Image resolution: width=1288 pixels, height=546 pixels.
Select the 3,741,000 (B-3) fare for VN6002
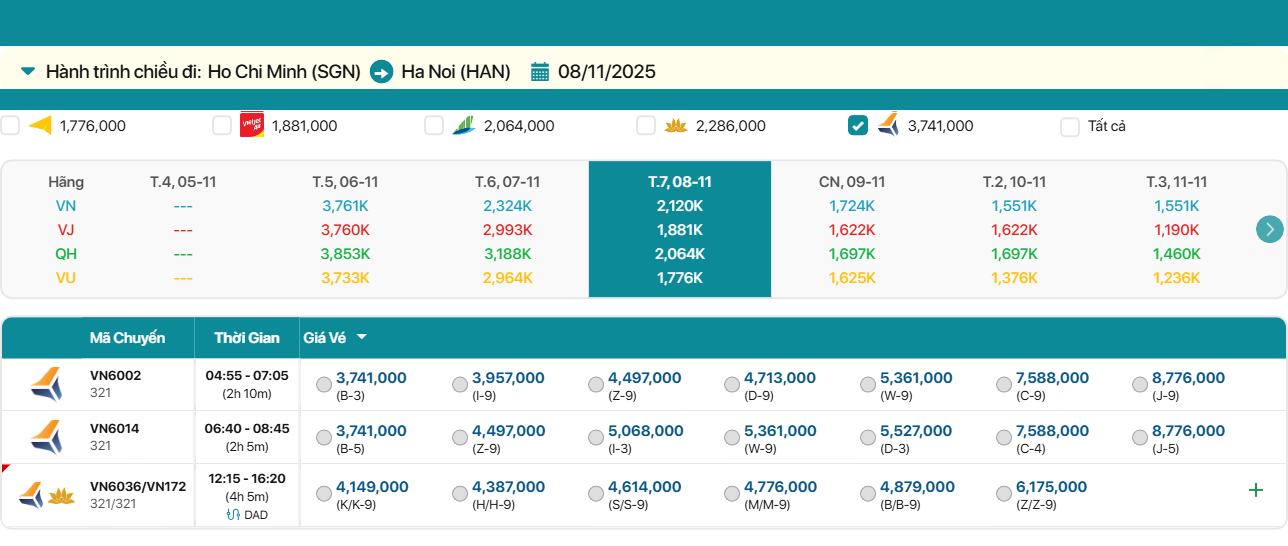pos(324,384)
